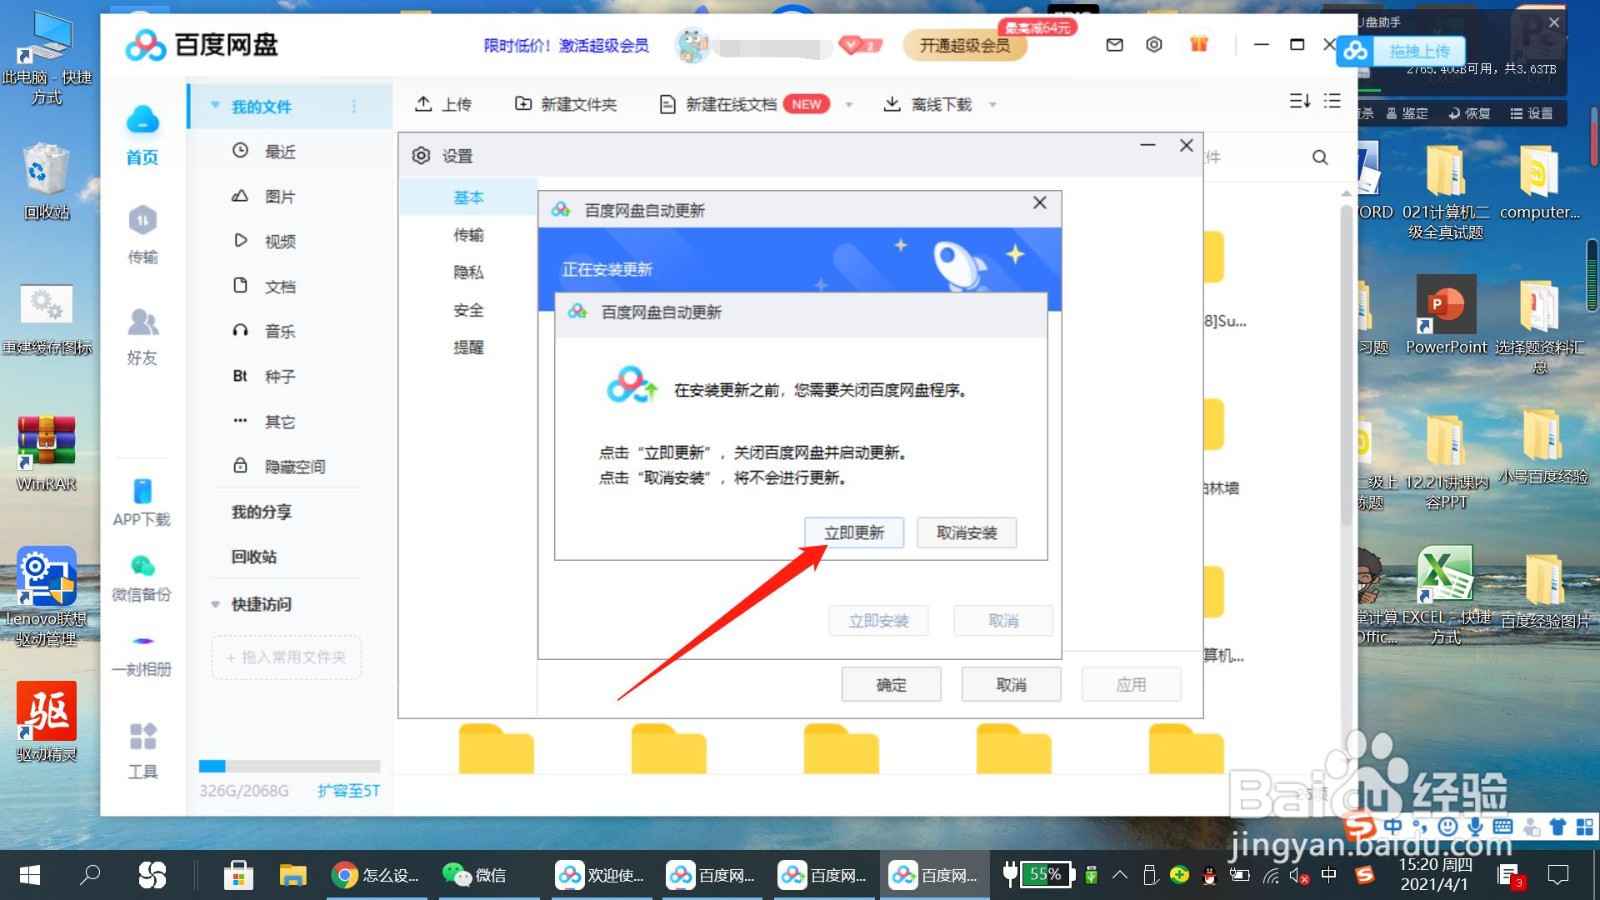The height and width of the screenshot is (900, 1600).
Task: Open 一刻相册 sidebar icon
Action: [x=142, y=654]
